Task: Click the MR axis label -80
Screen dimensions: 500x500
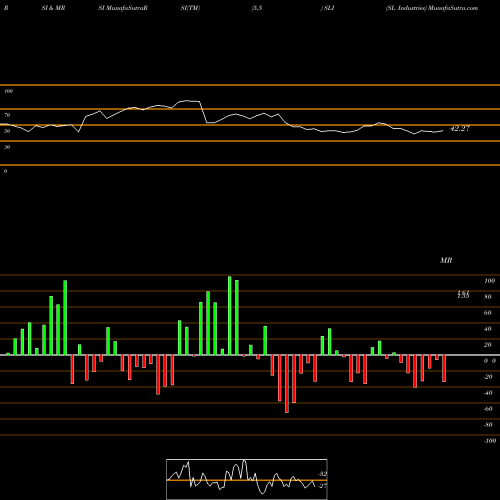Action: click(488, 425)
